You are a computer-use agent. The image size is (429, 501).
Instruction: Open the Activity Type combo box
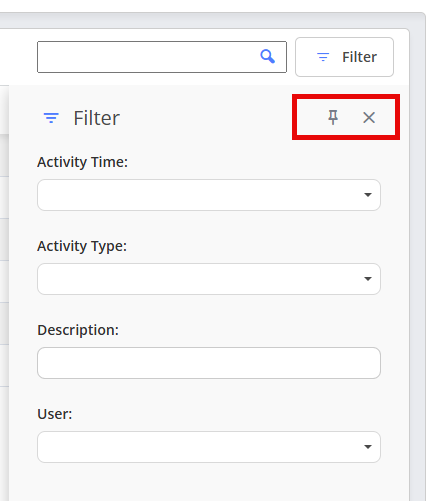pyautogui.click(x=209, y=279)
